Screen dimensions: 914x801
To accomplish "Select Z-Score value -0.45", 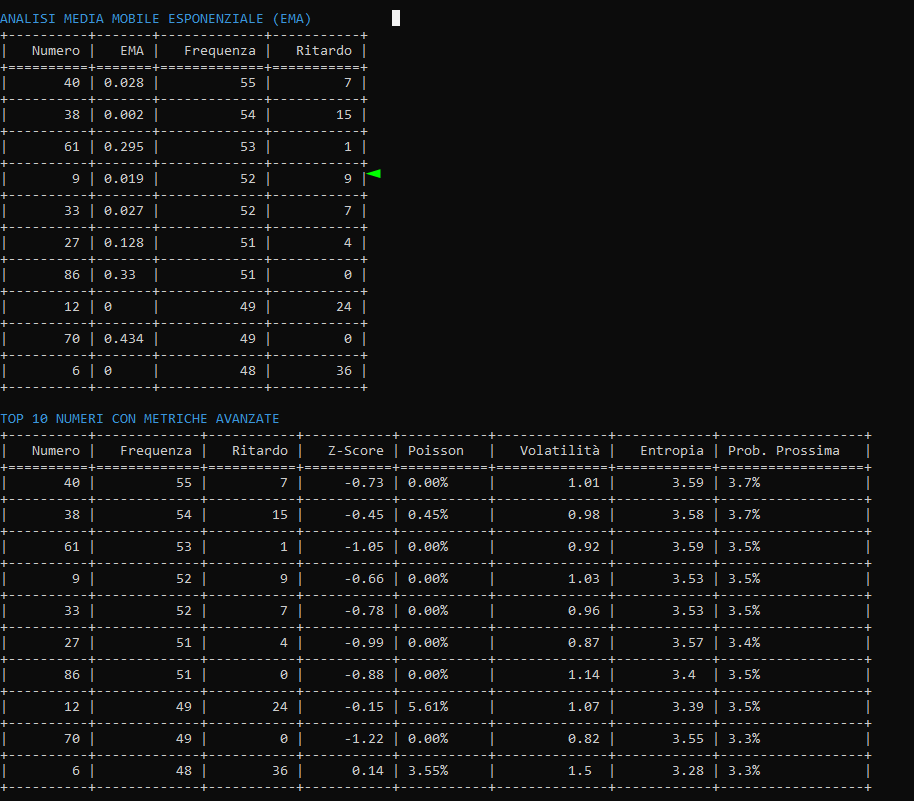I will tap(364, 515).
